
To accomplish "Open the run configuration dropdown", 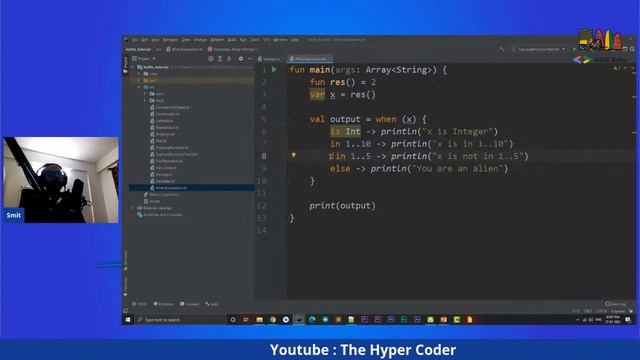I will pos(539,49).
